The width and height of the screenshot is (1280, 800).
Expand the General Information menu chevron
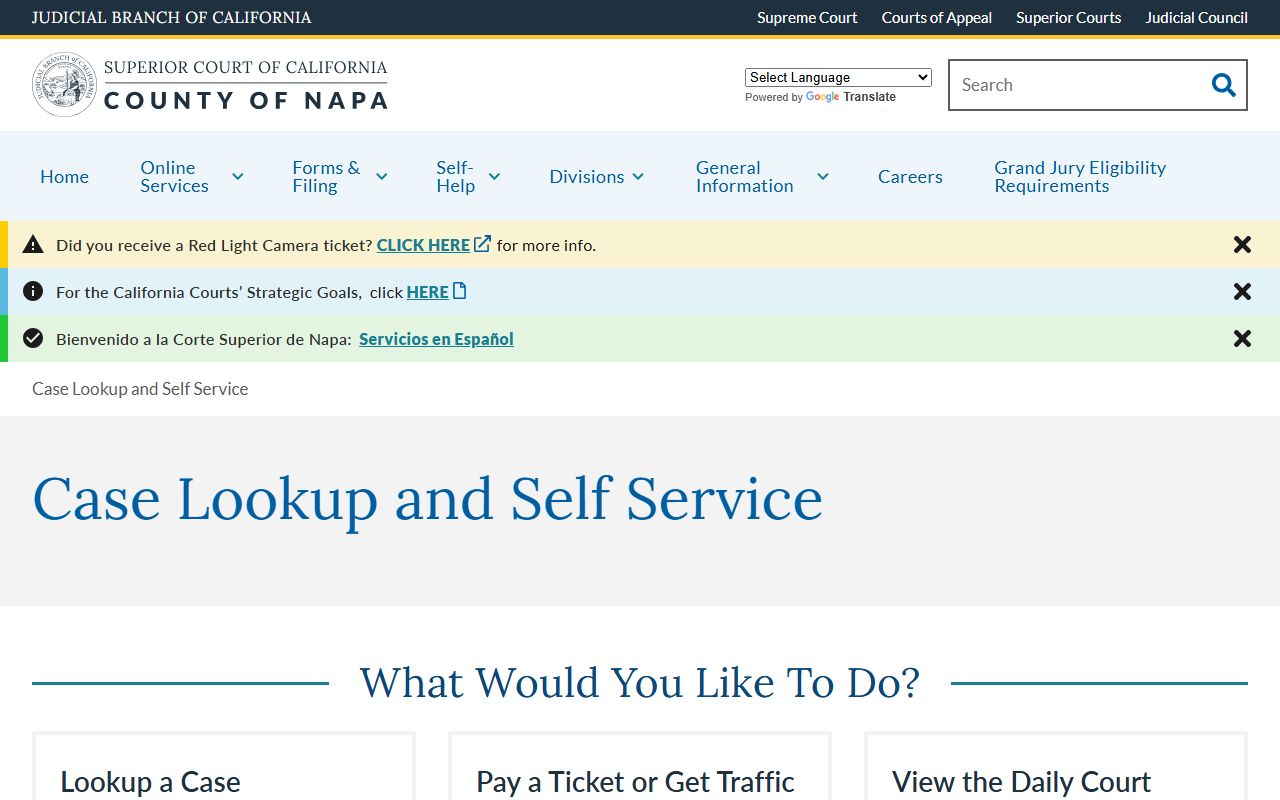pos(822,177)
